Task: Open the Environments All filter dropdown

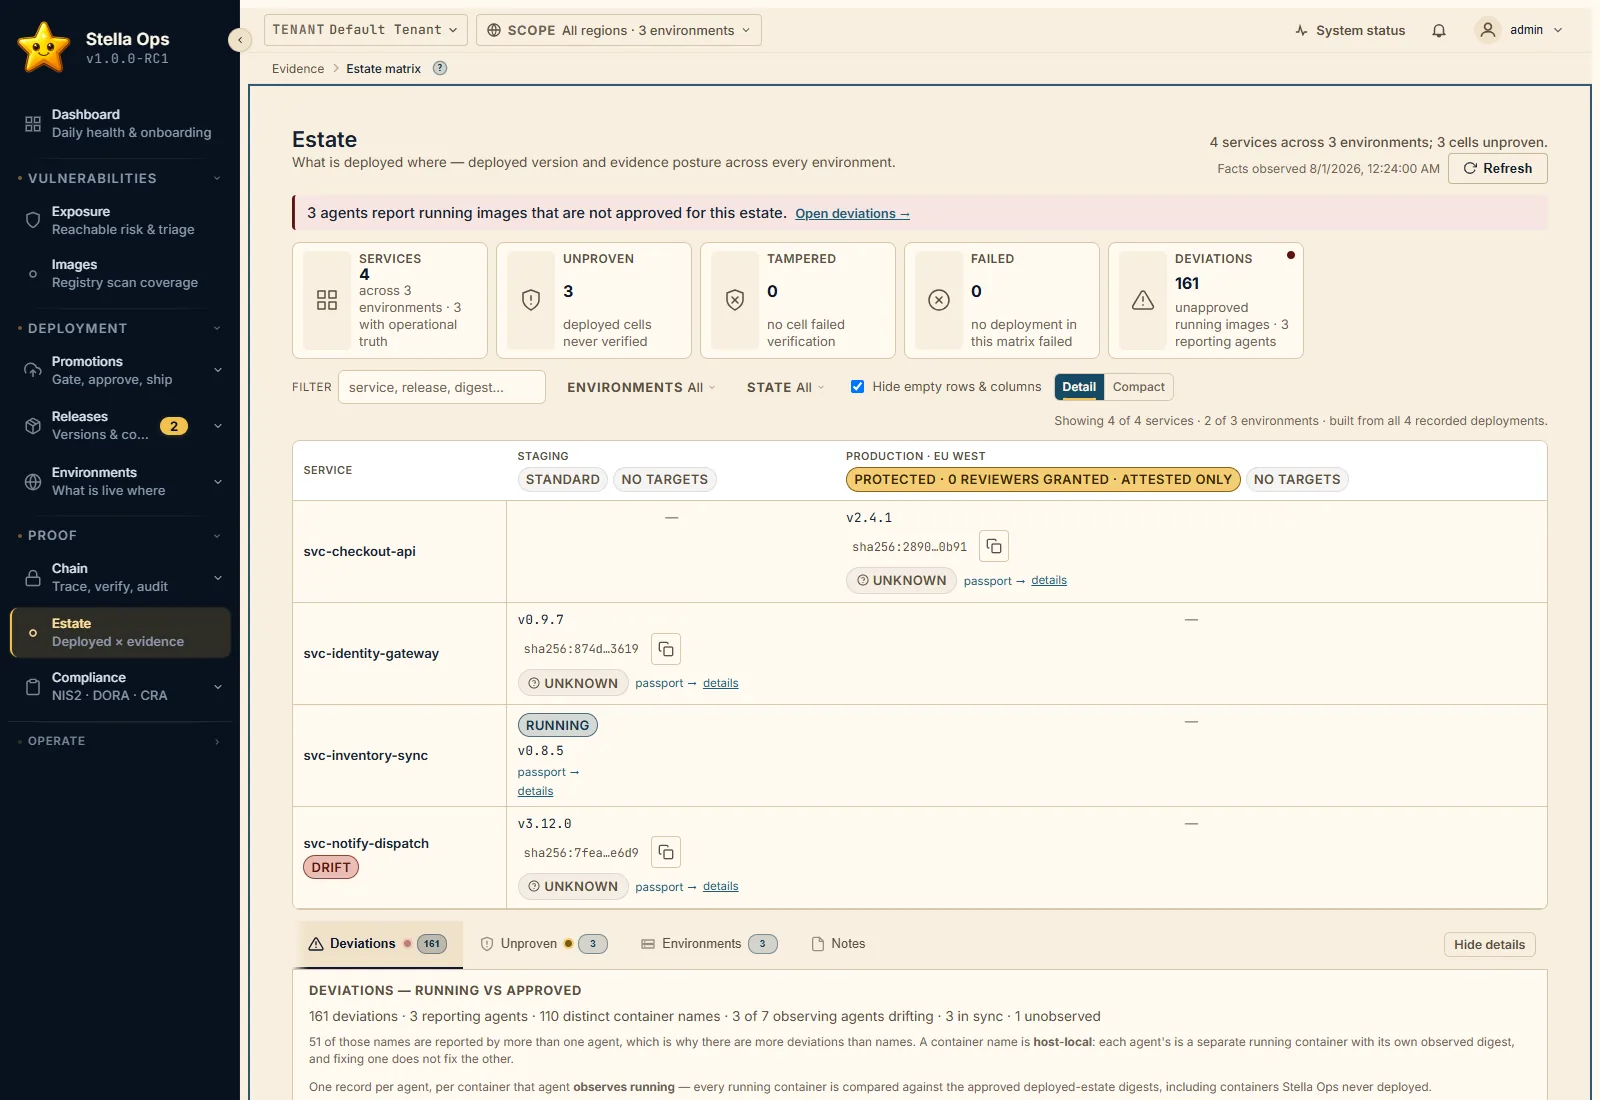Action: [x=641, y=387]
